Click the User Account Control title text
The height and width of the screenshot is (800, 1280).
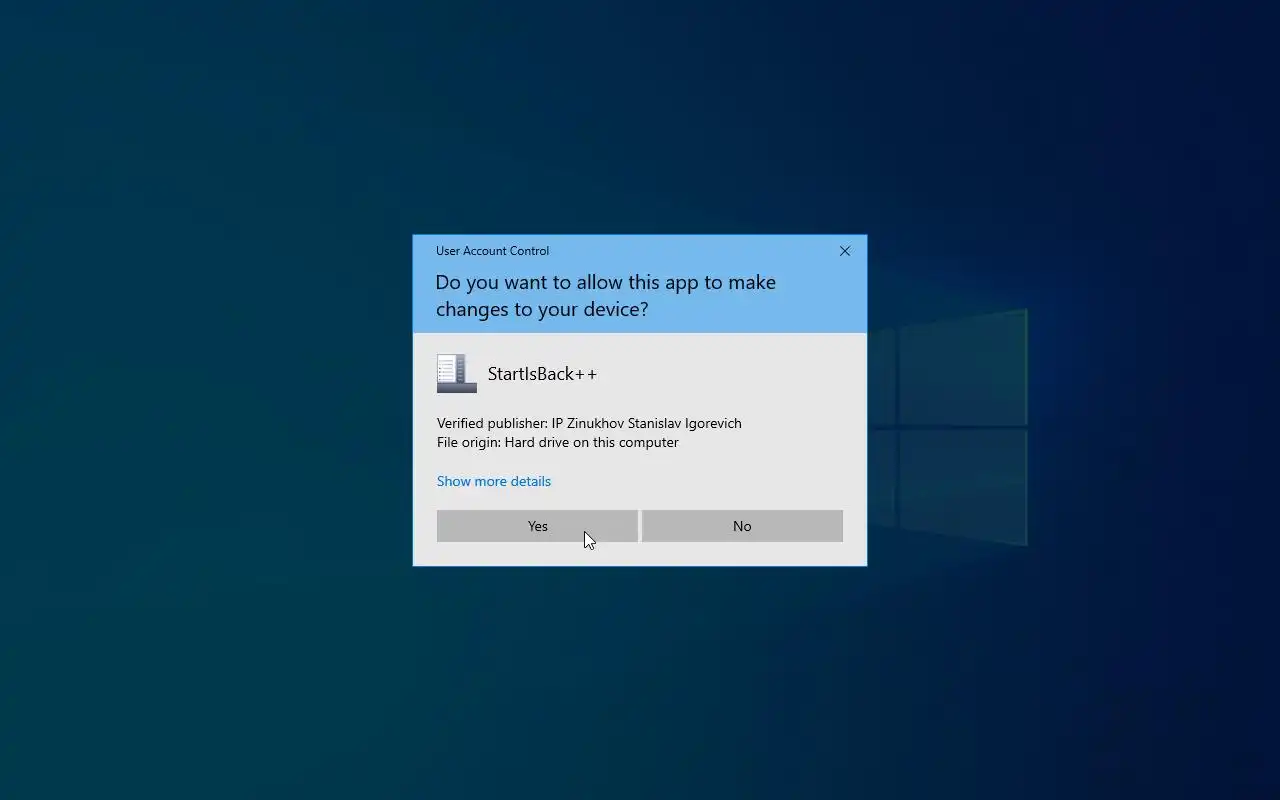pos(492,251)
